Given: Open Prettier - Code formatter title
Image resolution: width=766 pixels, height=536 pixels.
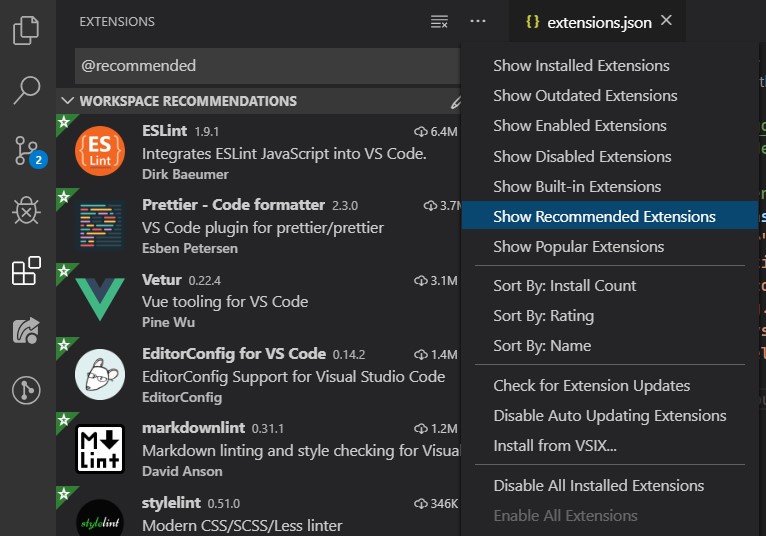Looking at the screenshot, I should pyautogui.click(x=234, y=205).
